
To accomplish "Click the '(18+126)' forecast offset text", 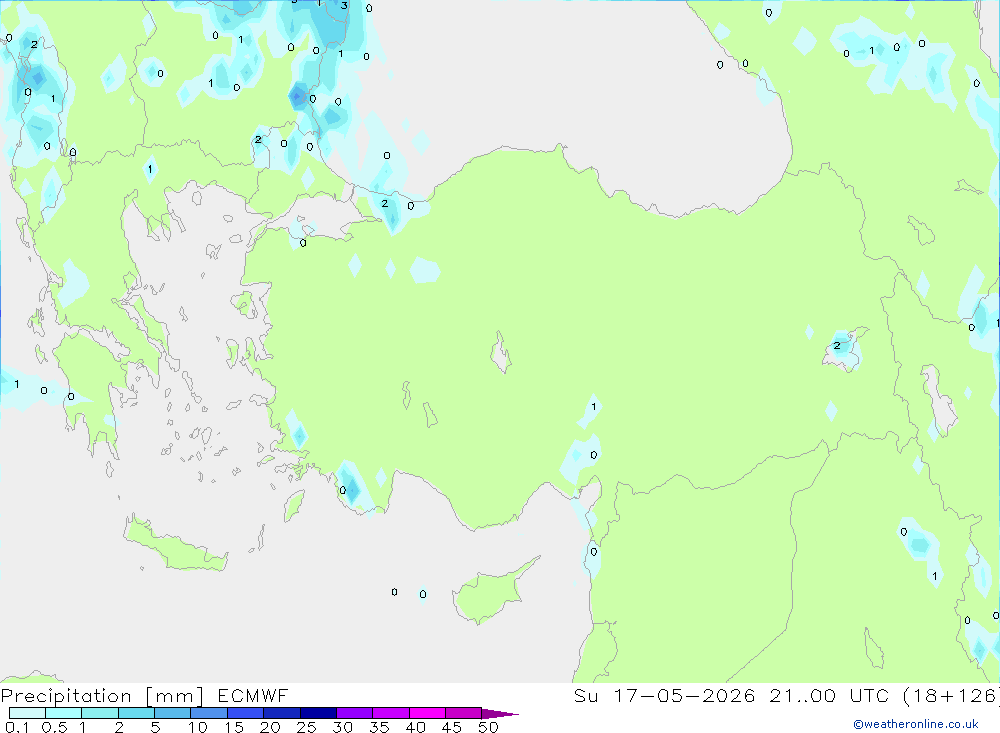I will click(x=951, y=695).
